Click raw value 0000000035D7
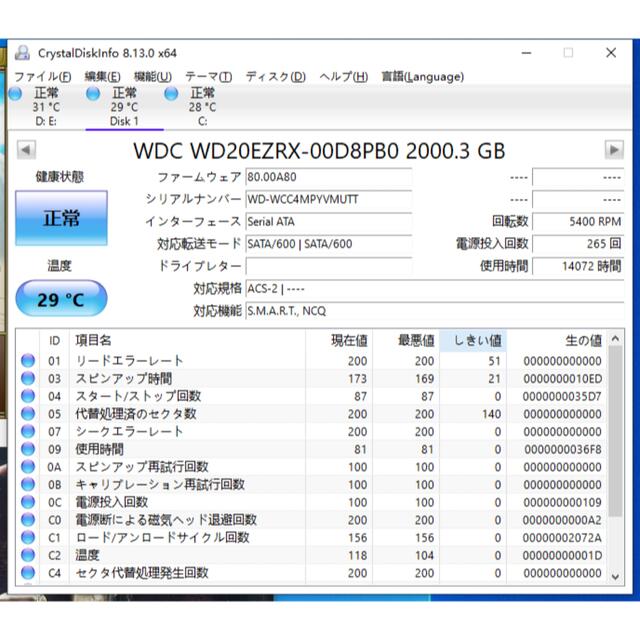Viewport: 640px width, 640px height. pyautogui.click(x=562, y=396)
